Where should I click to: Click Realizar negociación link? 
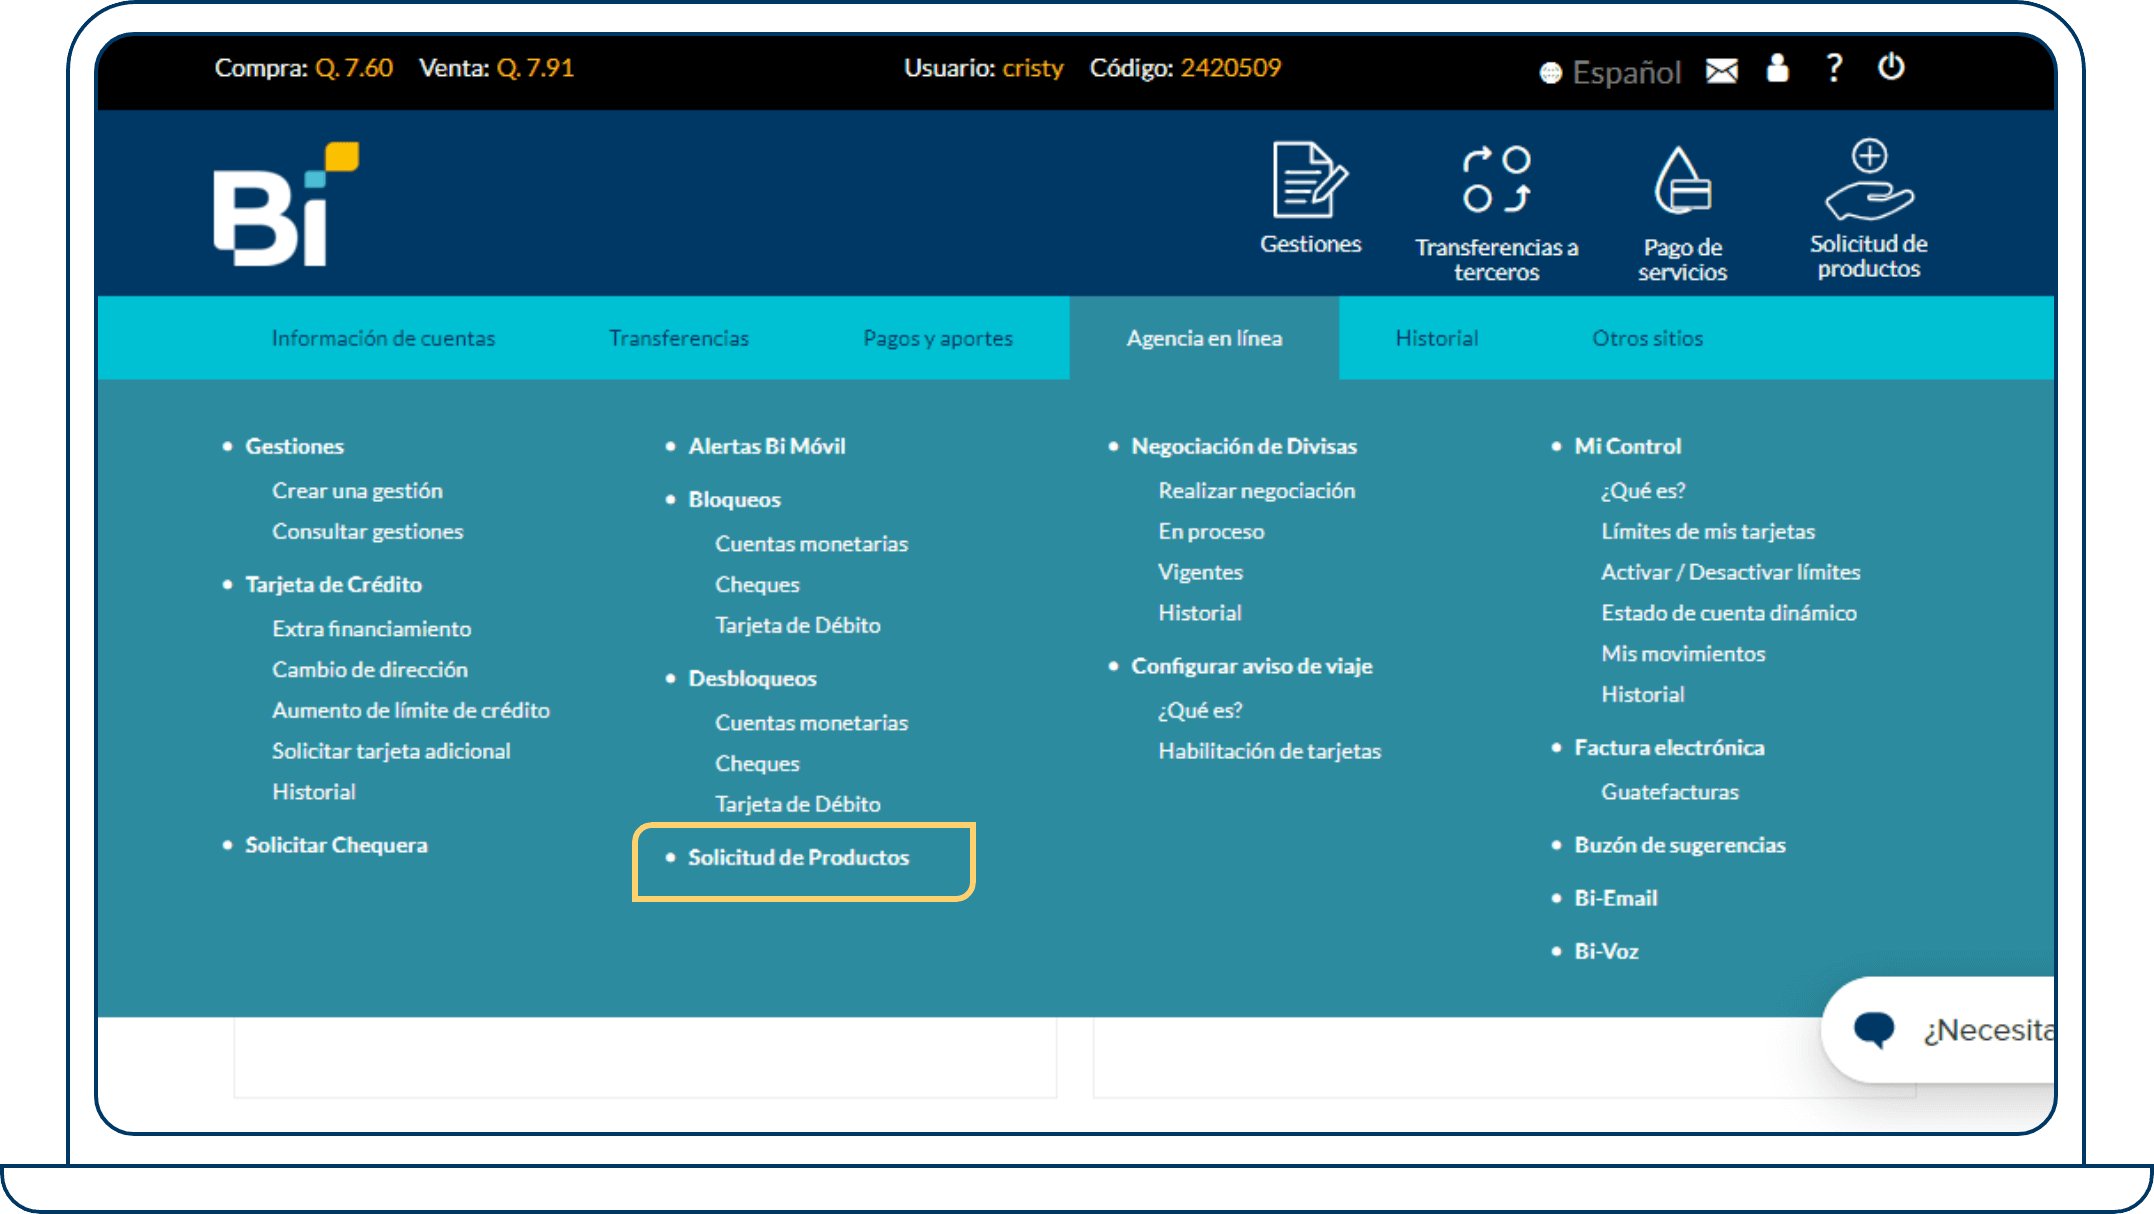click(1256, 490)
